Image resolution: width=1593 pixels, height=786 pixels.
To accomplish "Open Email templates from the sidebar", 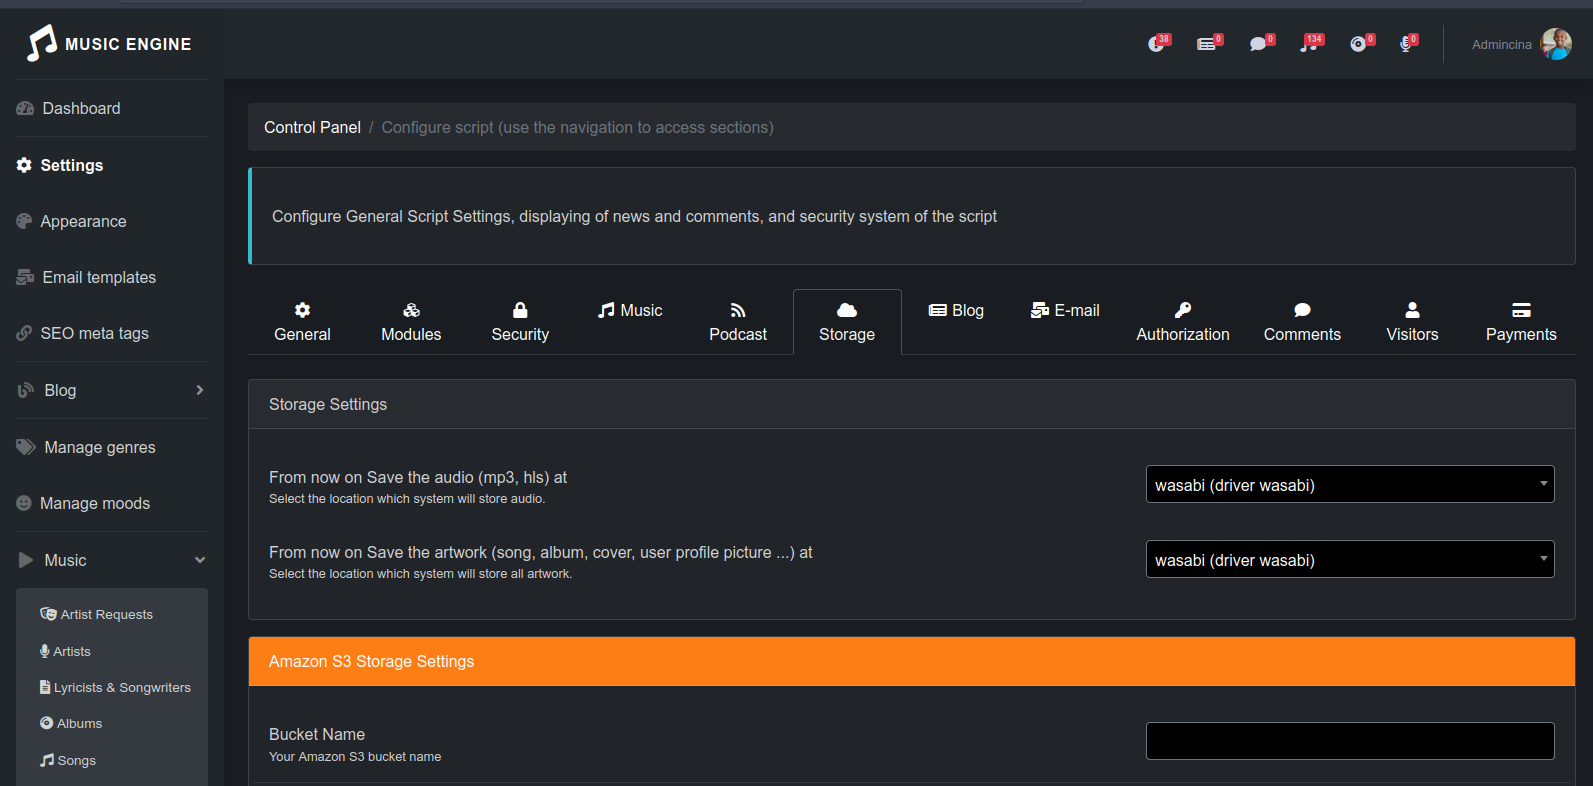I will pos(99,277).
